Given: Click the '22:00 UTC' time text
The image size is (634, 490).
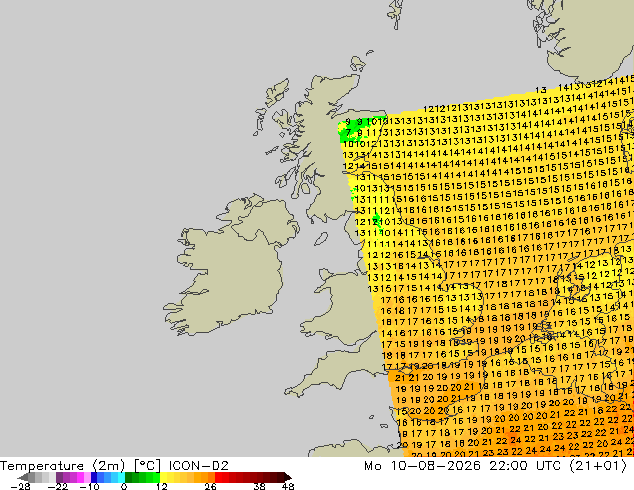Looking at the screenshot, I should pyautogui.click(x=525, y=466).
